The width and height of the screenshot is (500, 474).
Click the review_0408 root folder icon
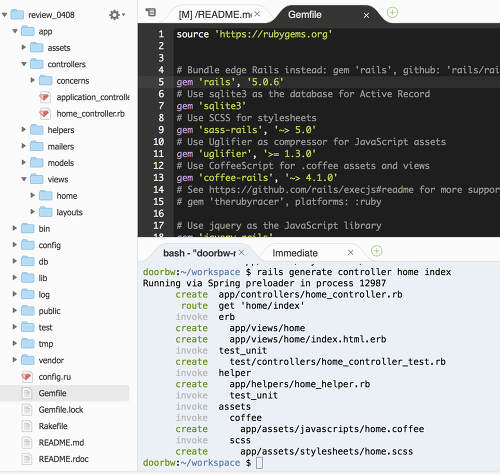point(17,15)
